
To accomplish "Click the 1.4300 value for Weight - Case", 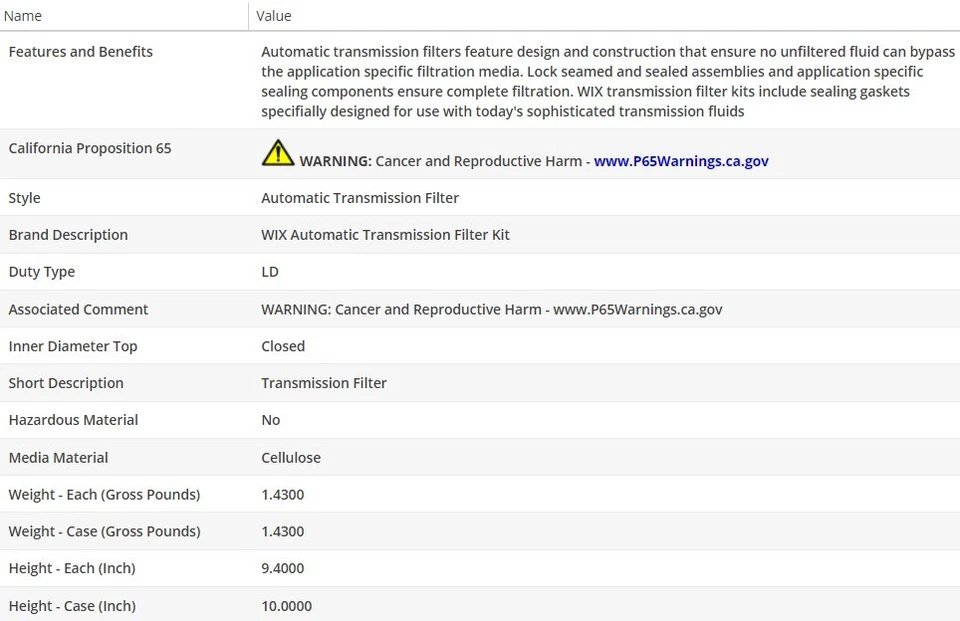I will [x=283, y=532].
